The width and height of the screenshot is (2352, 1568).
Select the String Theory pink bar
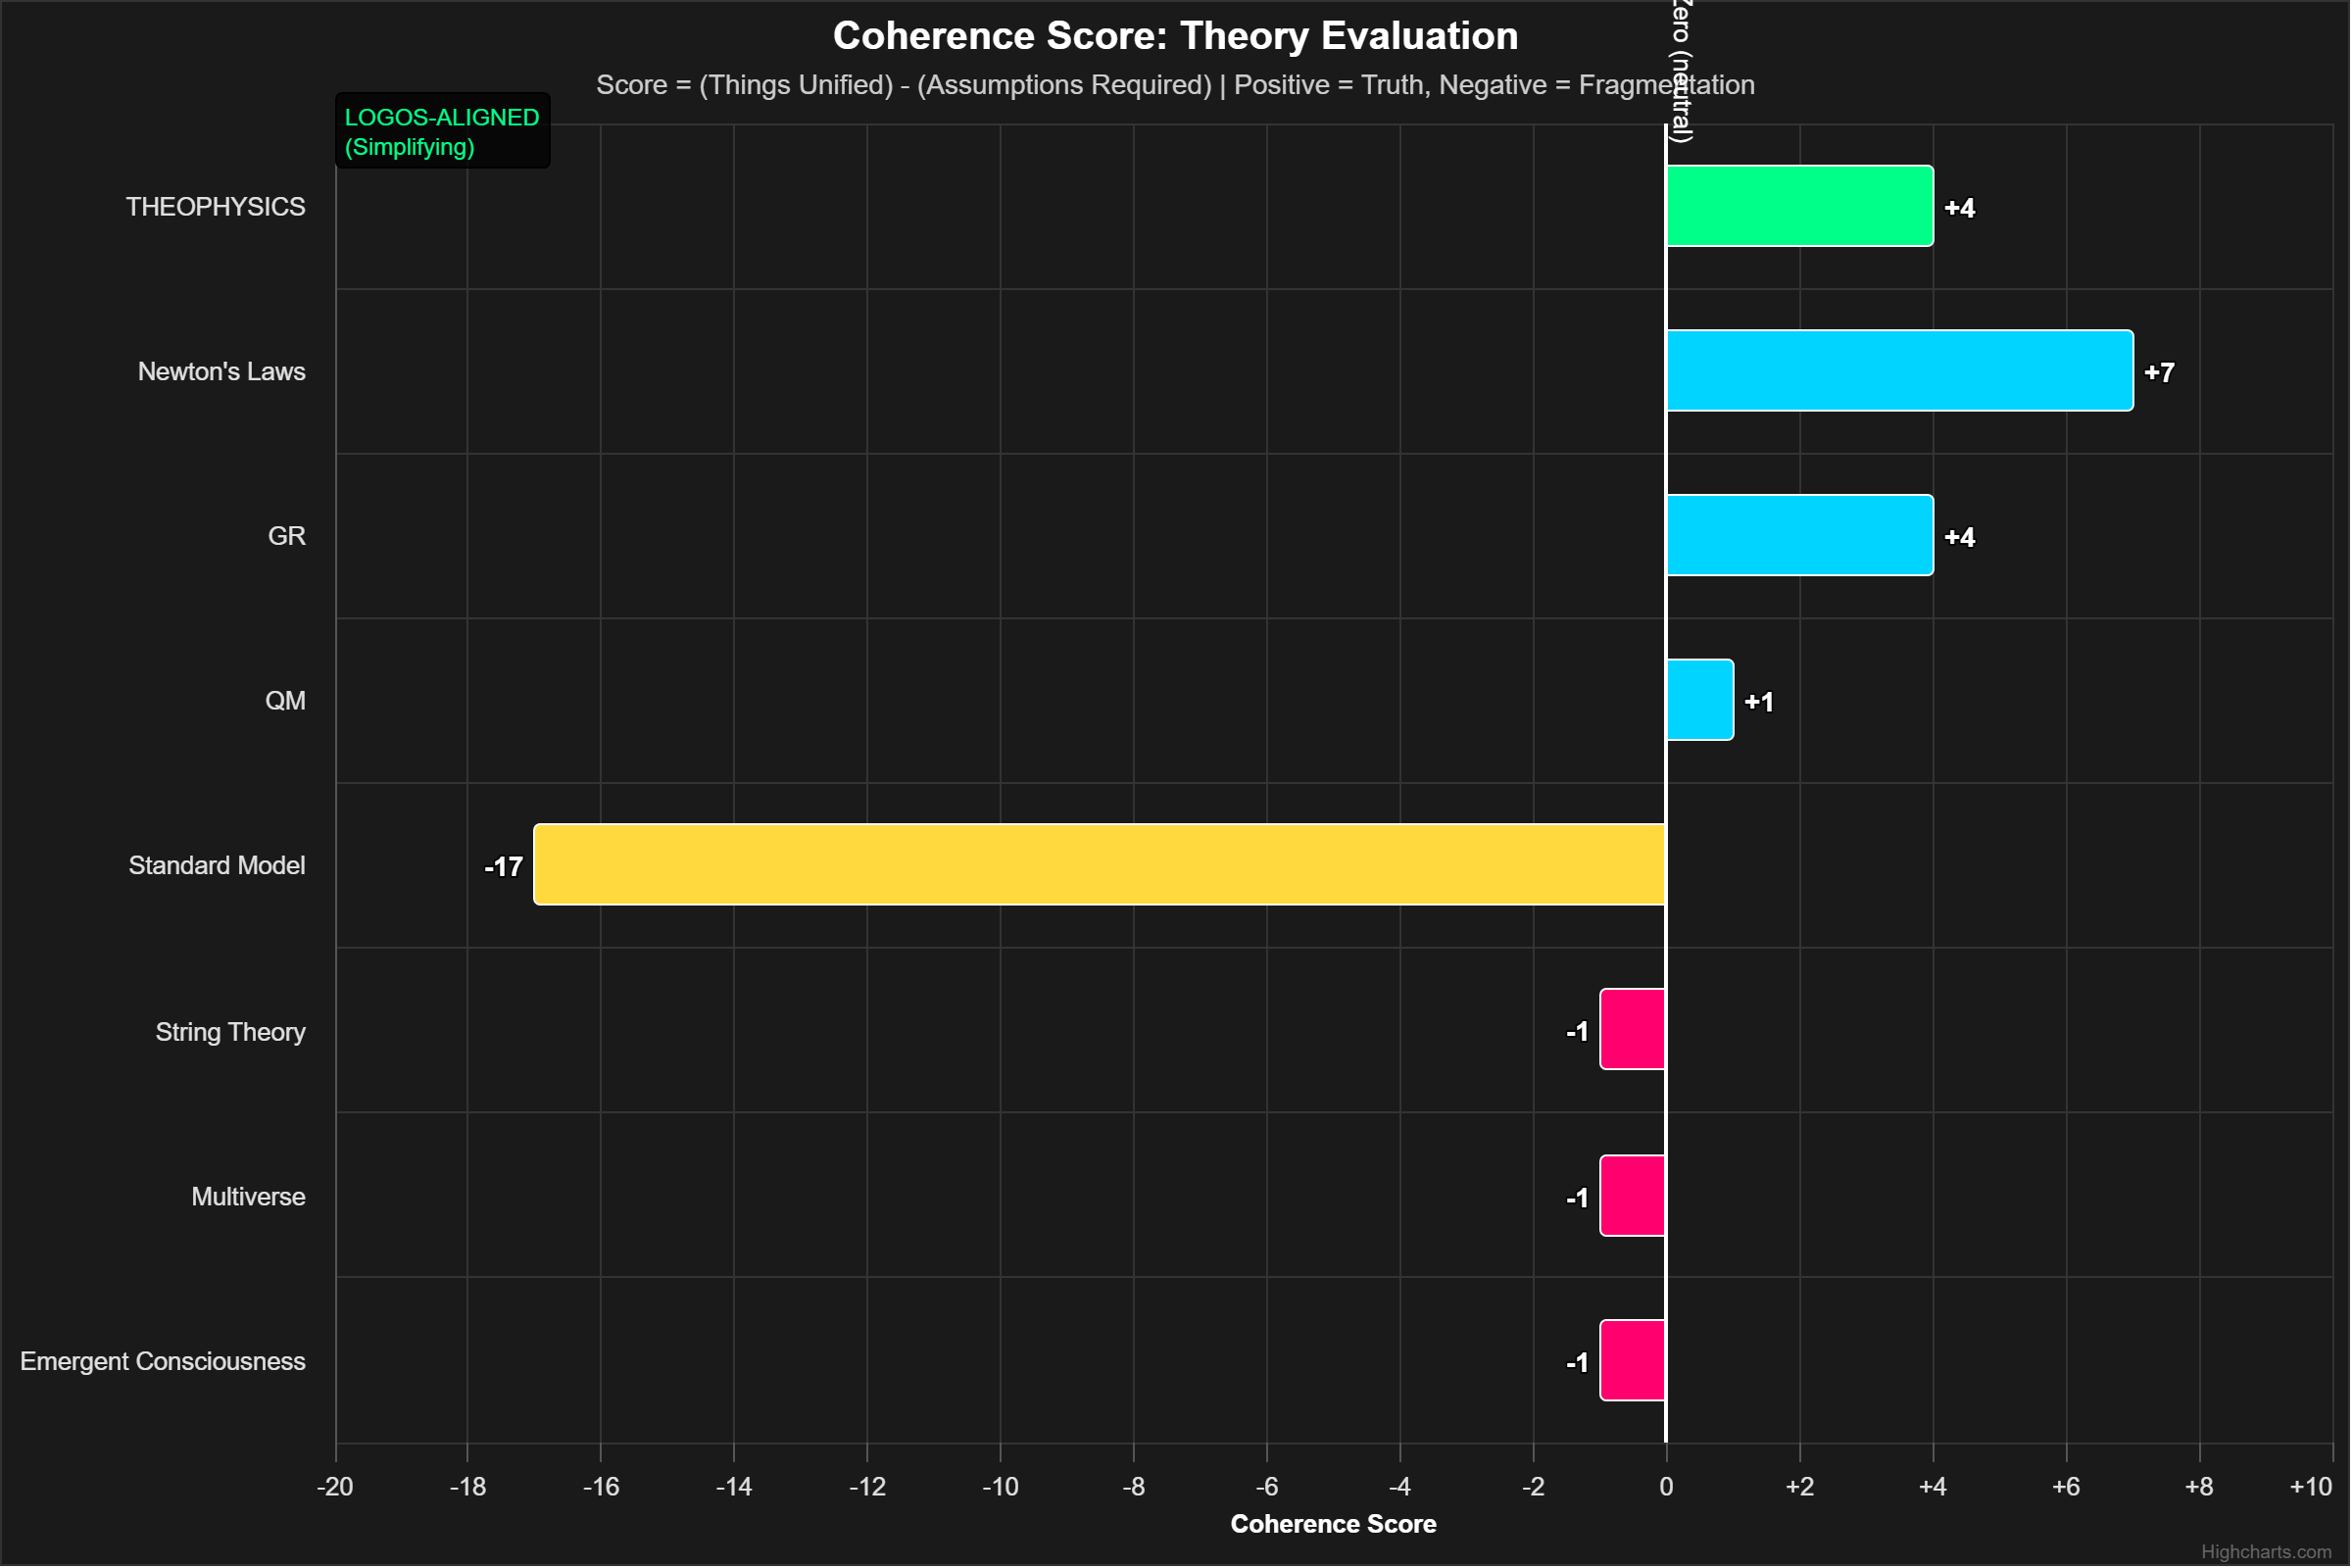click(1632, 1030)
